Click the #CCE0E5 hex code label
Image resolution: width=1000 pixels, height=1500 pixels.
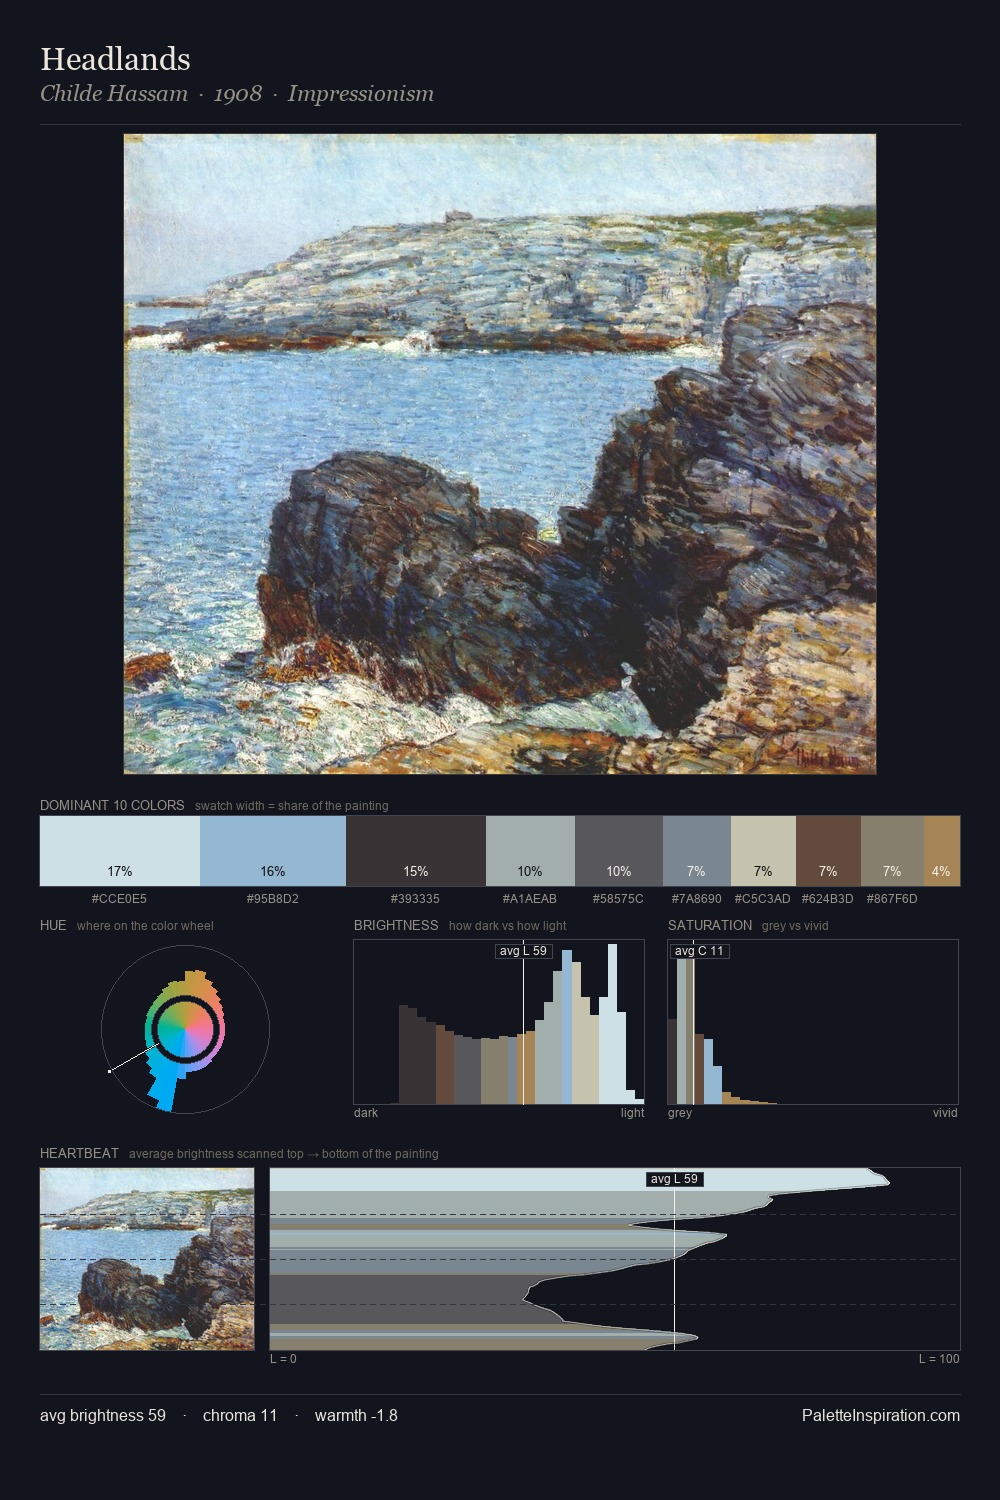tap(119, 899)
